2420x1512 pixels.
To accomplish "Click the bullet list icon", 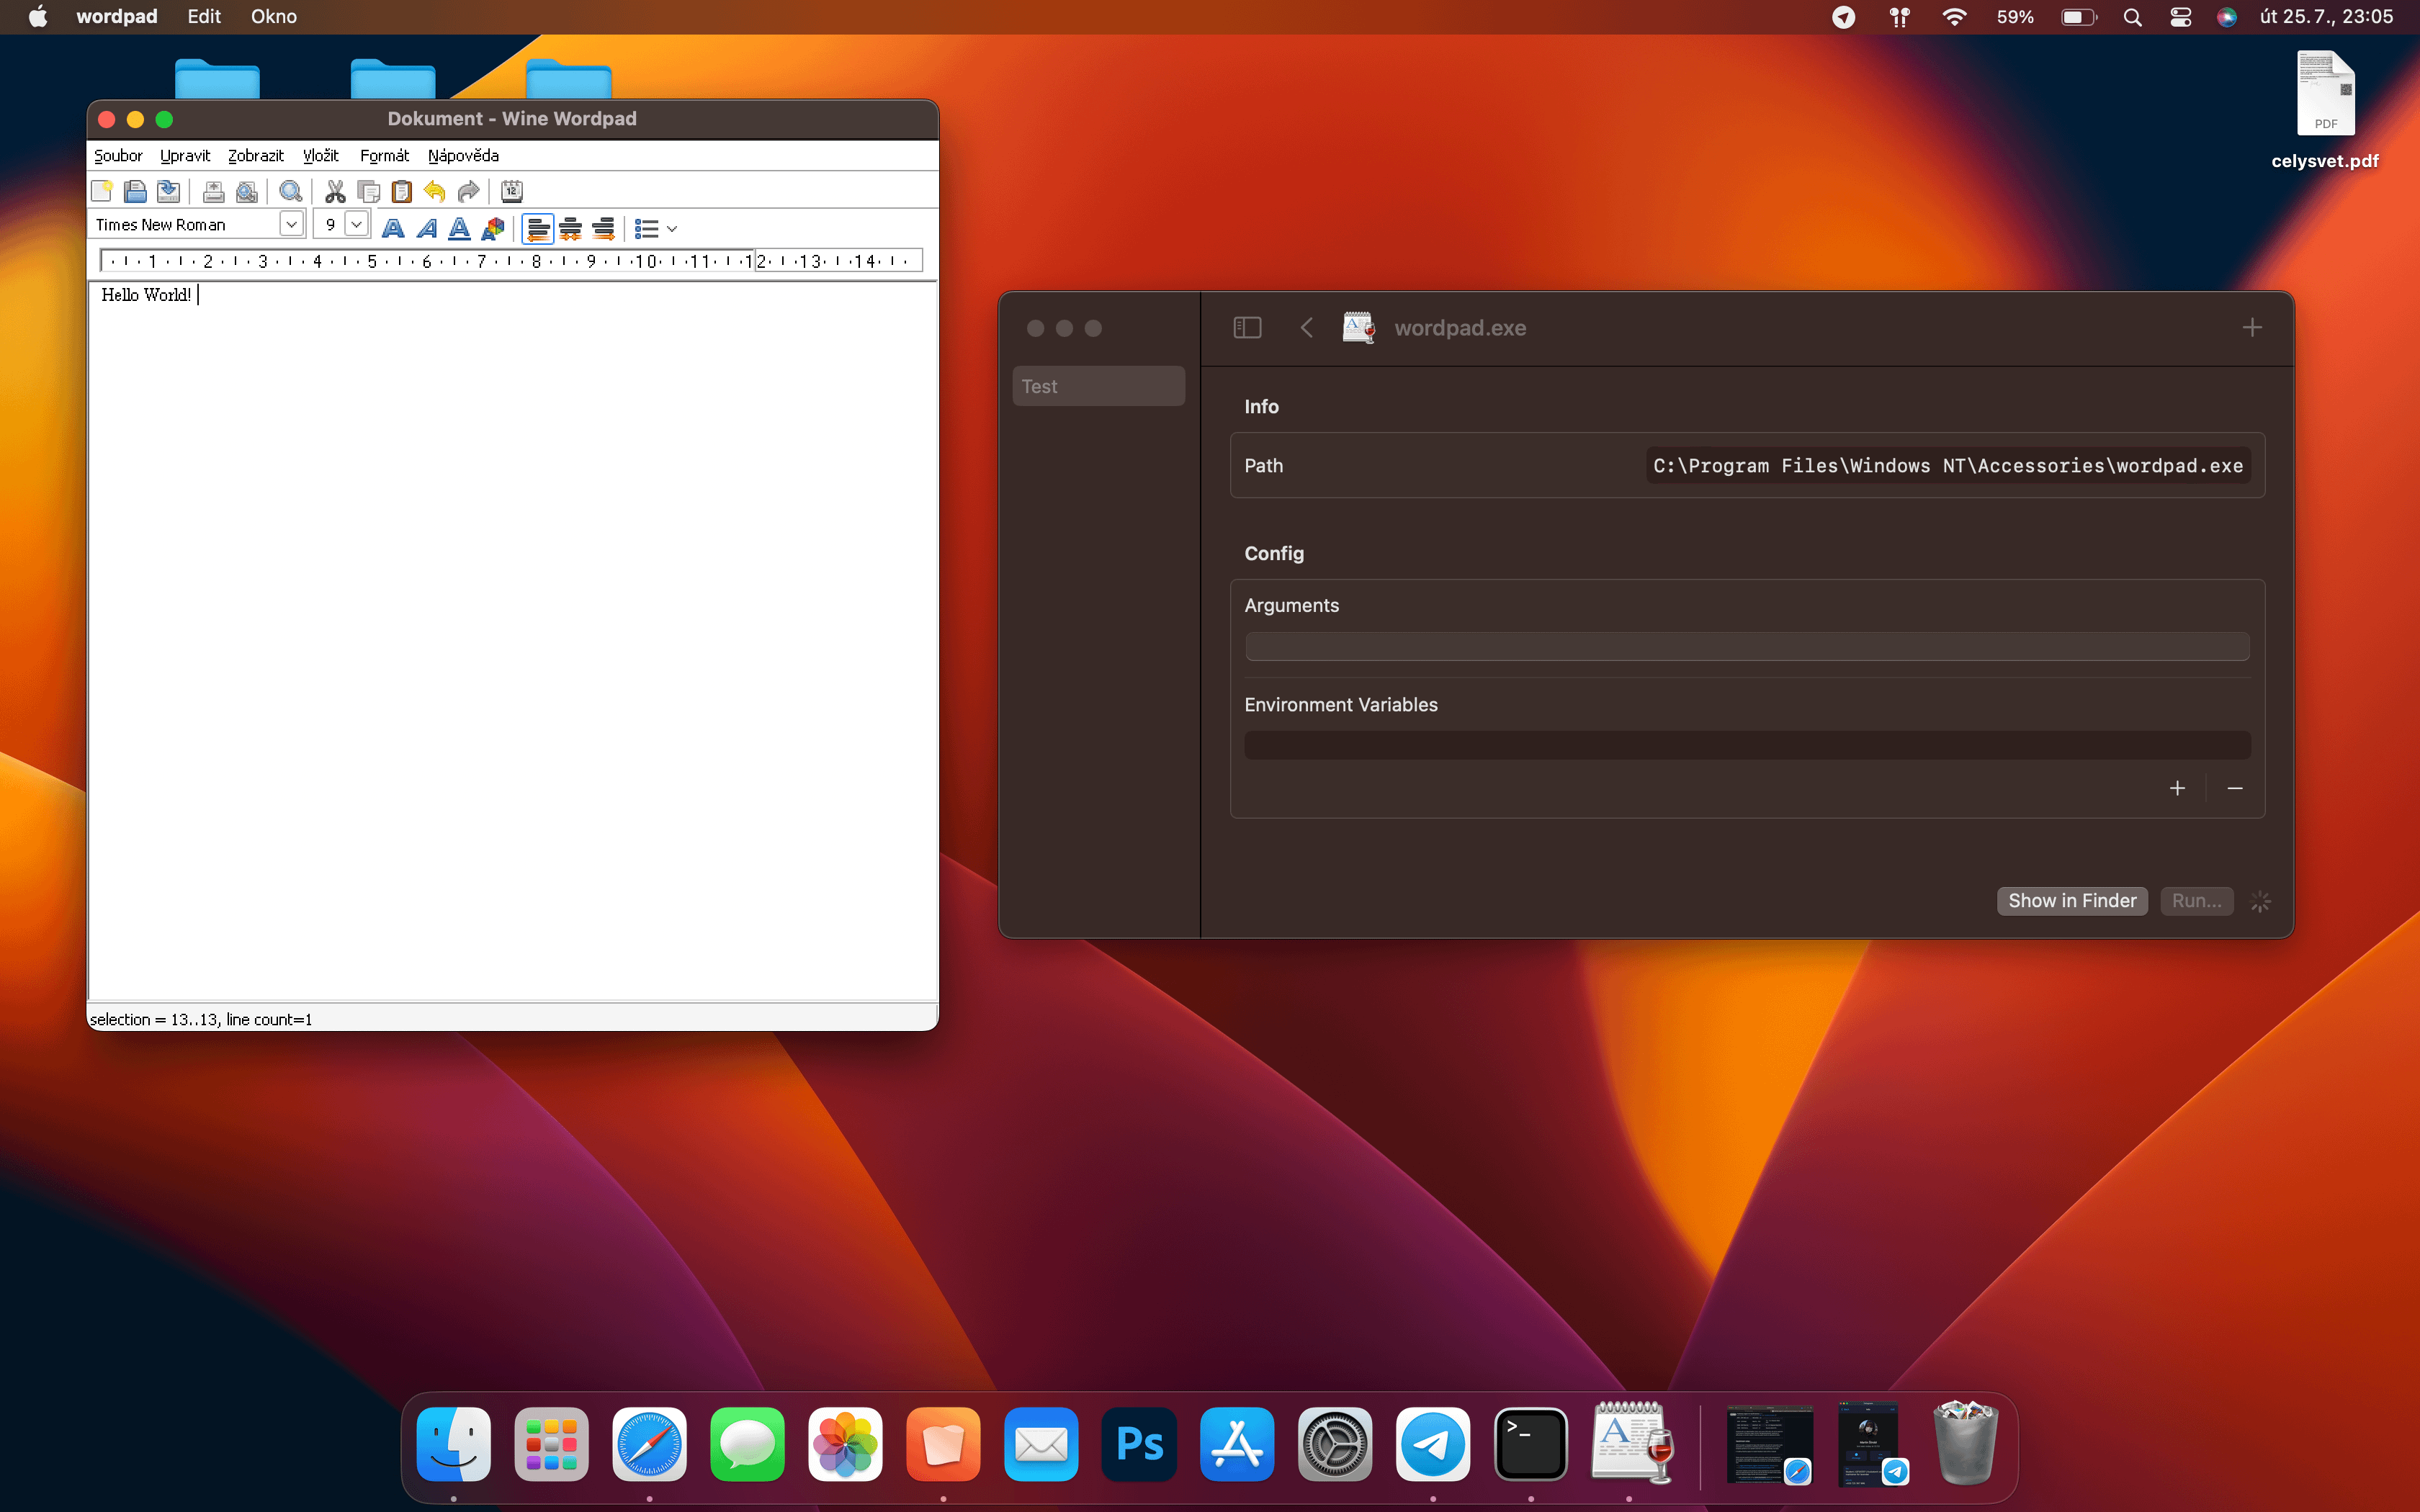I will 646,229.
